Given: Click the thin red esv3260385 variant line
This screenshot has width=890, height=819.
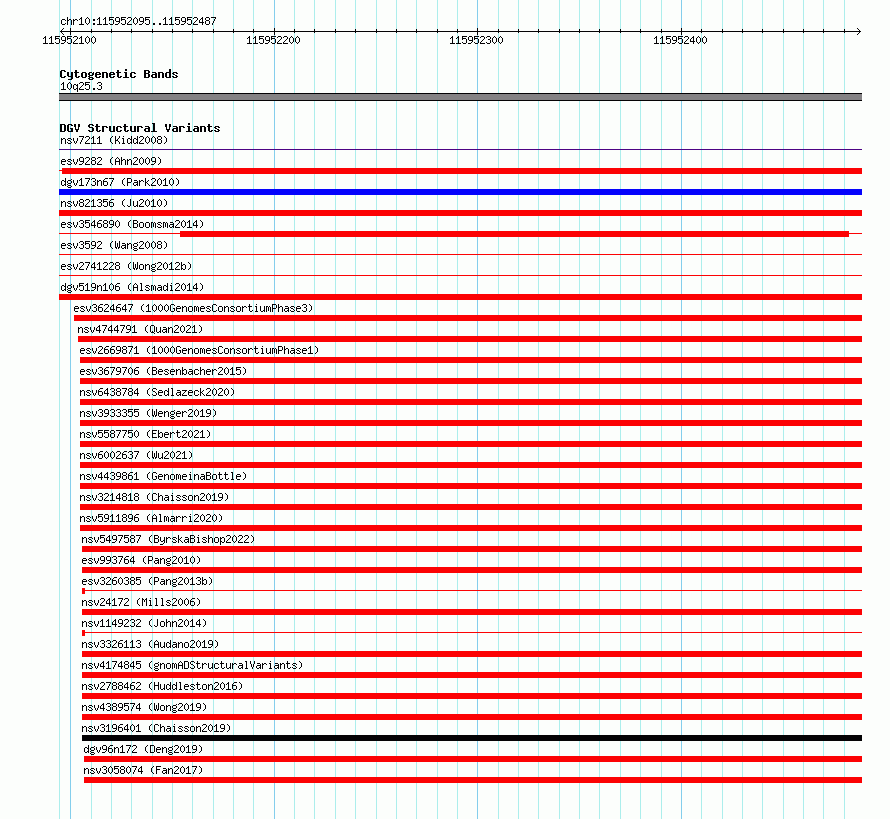Looking at the screenshot, I should tap(472, 591).
